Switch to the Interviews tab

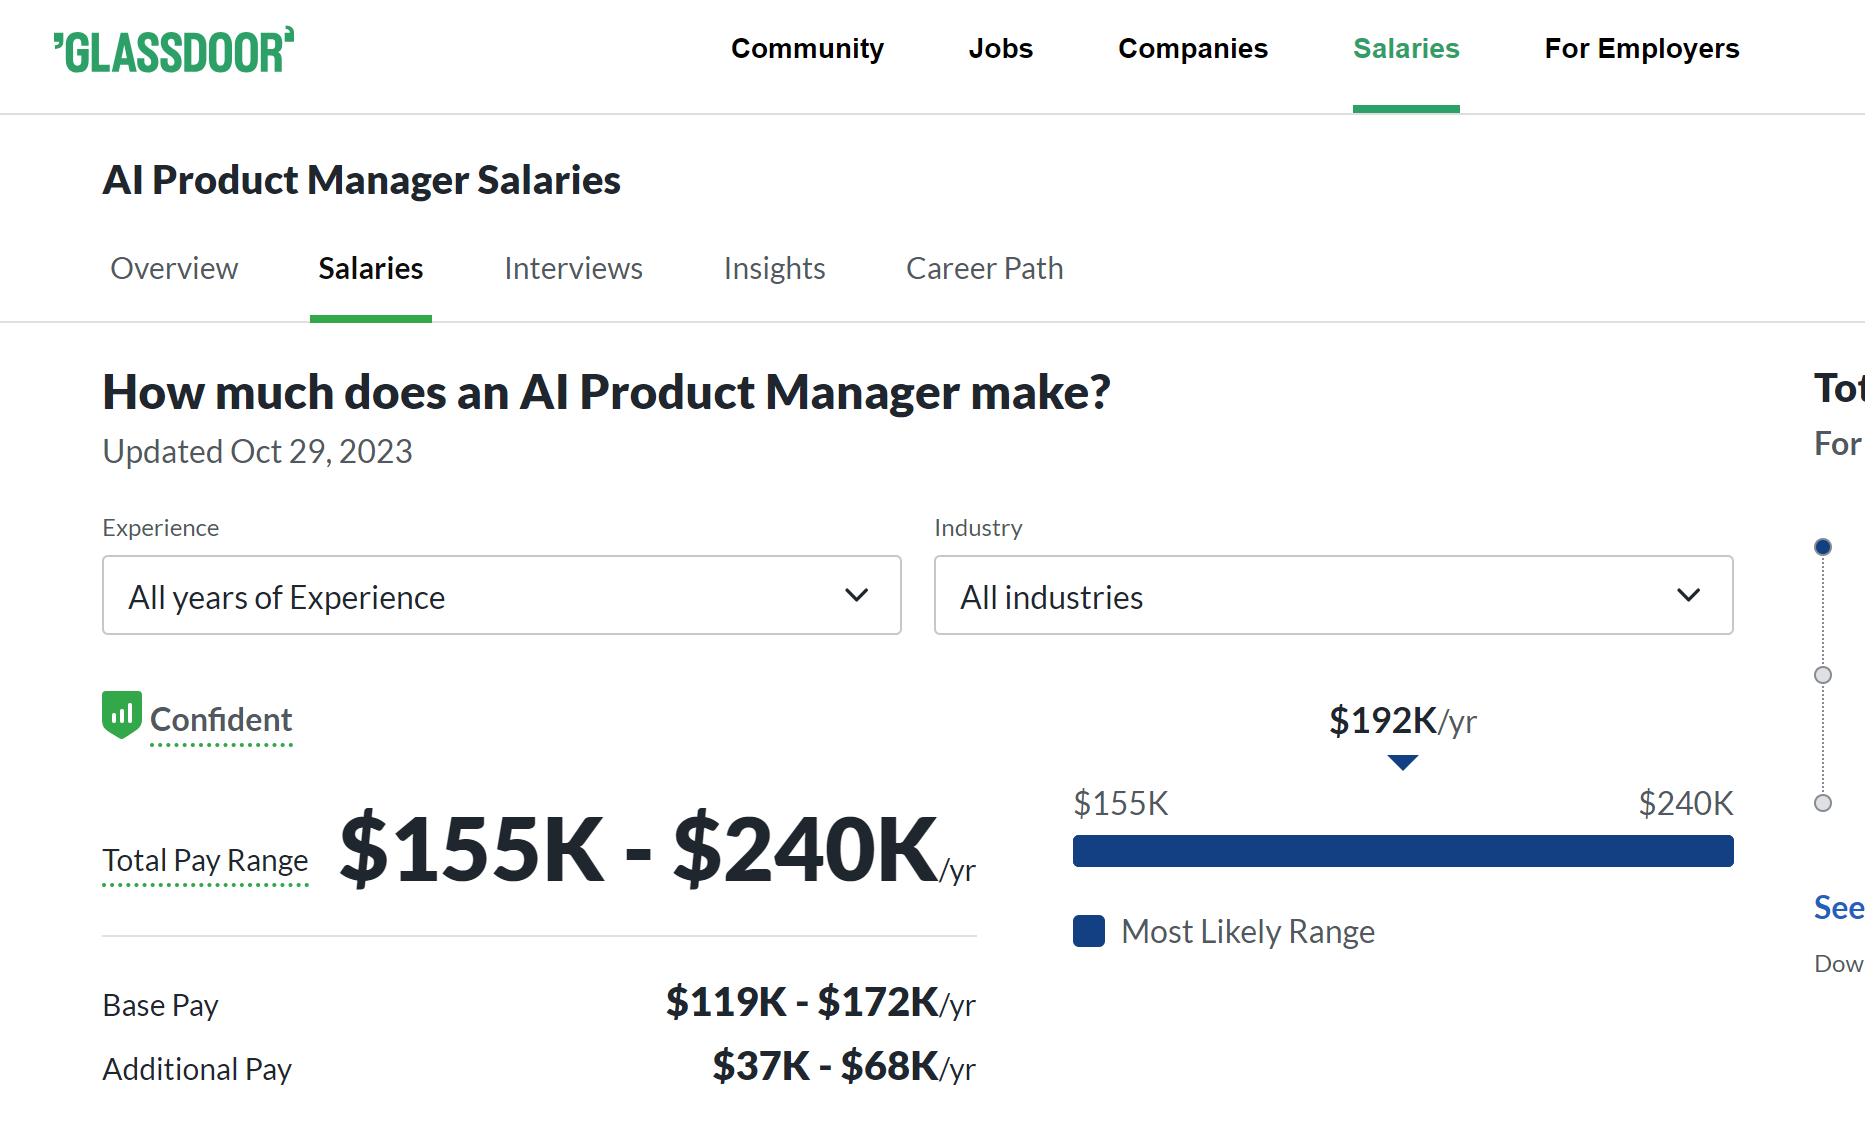[573, 268]
